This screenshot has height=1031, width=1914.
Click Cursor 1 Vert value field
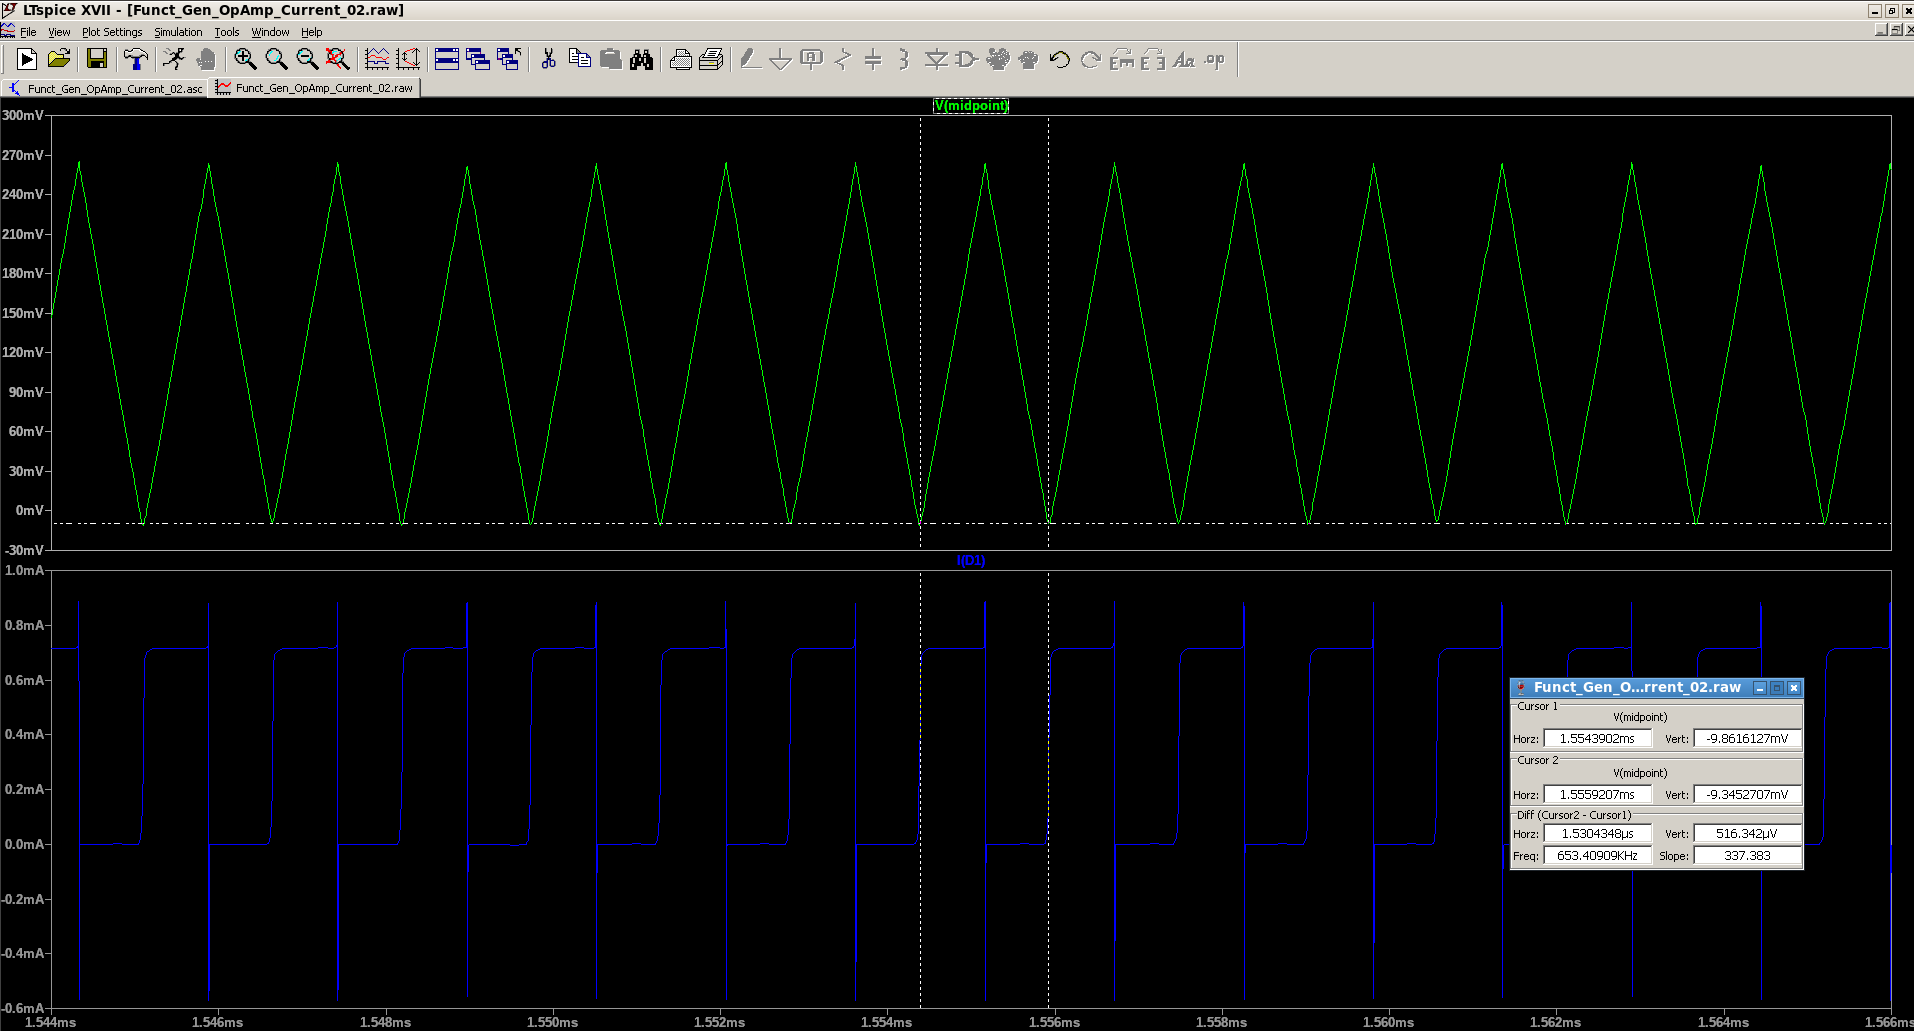coord(1747,739)
